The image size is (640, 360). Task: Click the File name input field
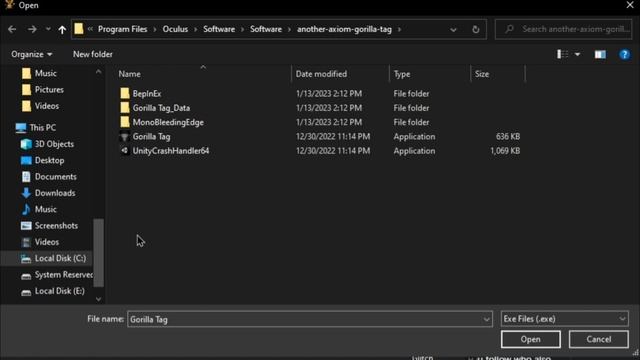(305, 319)
